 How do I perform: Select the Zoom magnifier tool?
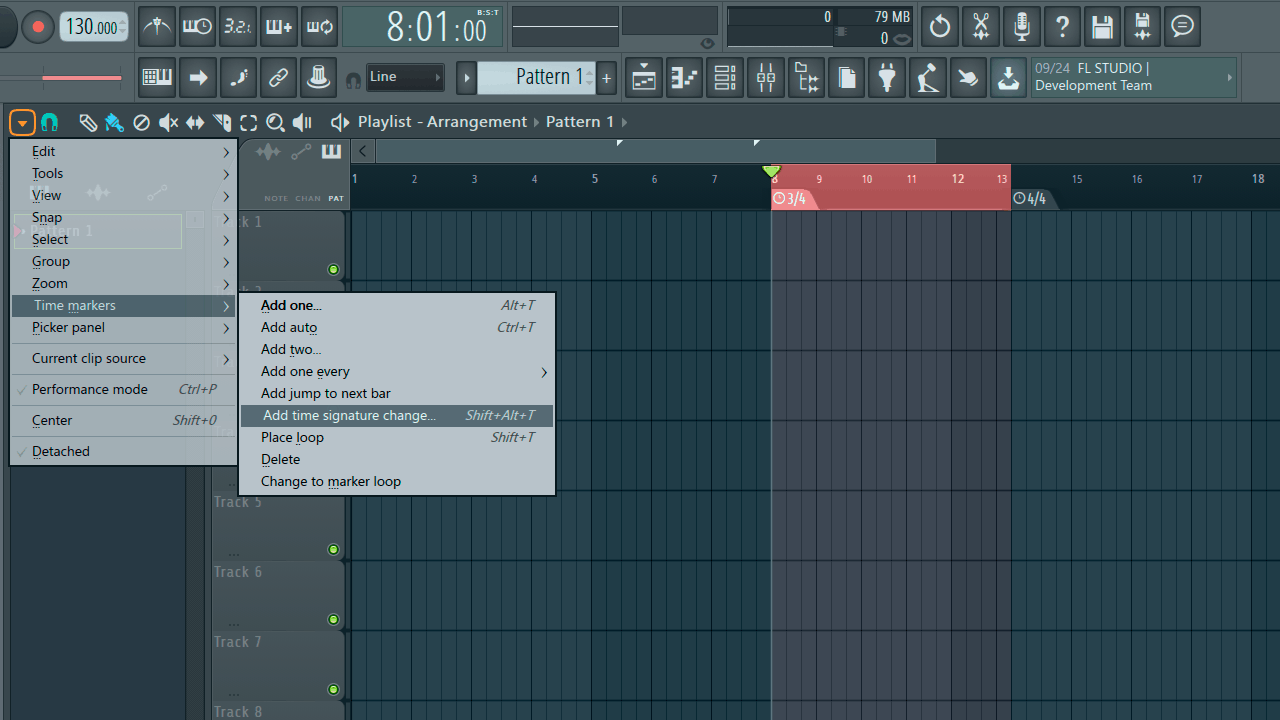tap(275, 122)
